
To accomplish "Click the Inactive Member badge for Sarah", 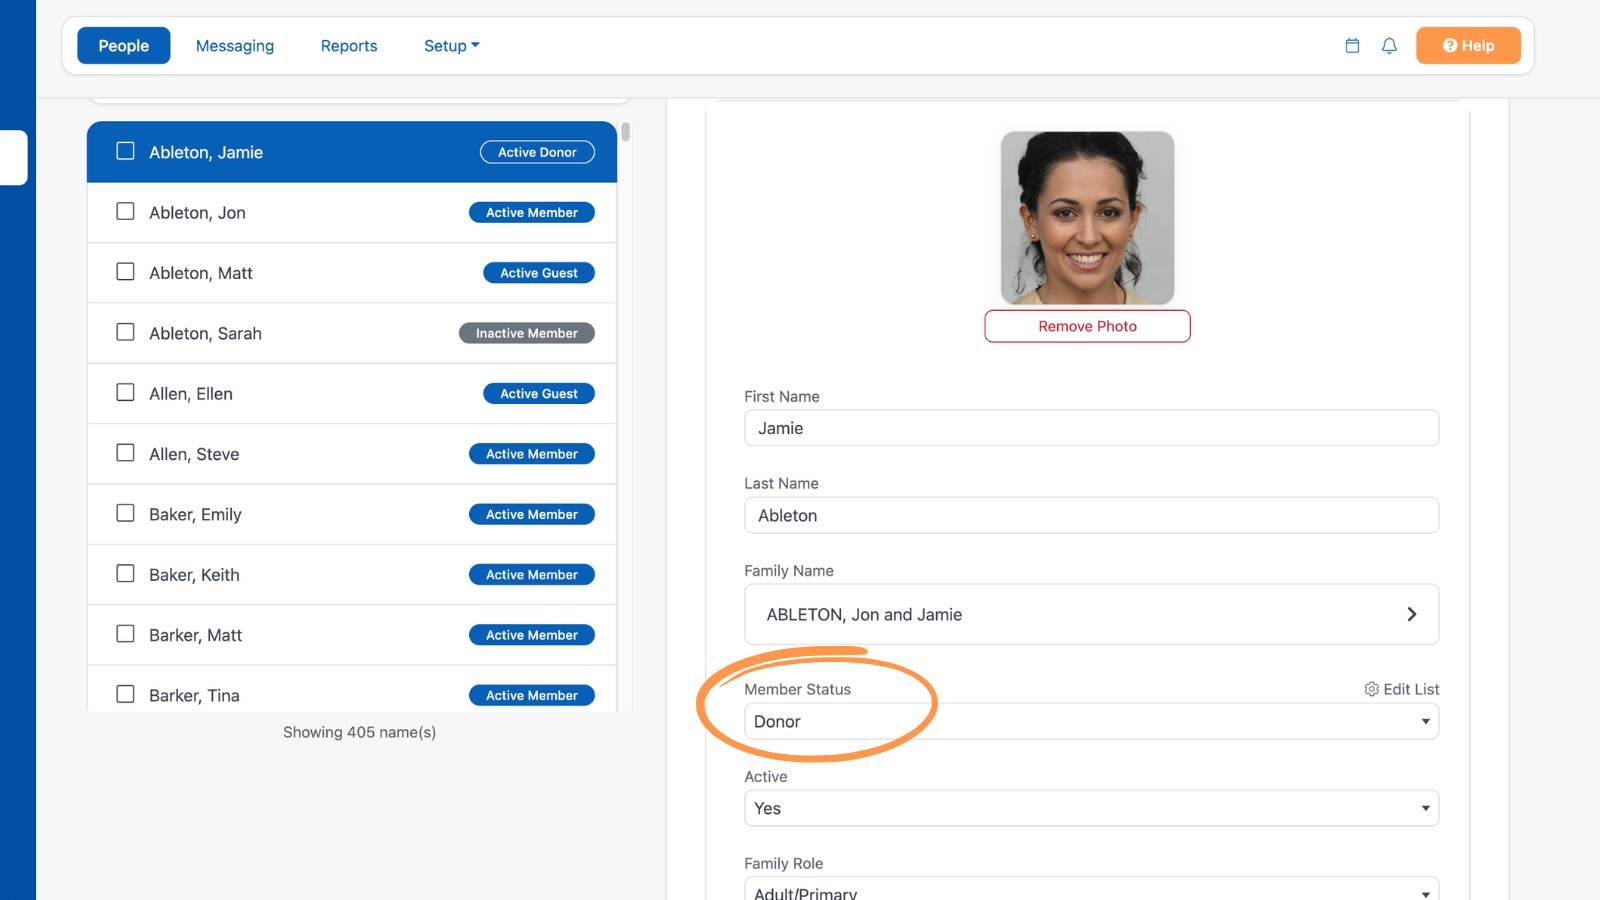I will click(x=527, y=333).
